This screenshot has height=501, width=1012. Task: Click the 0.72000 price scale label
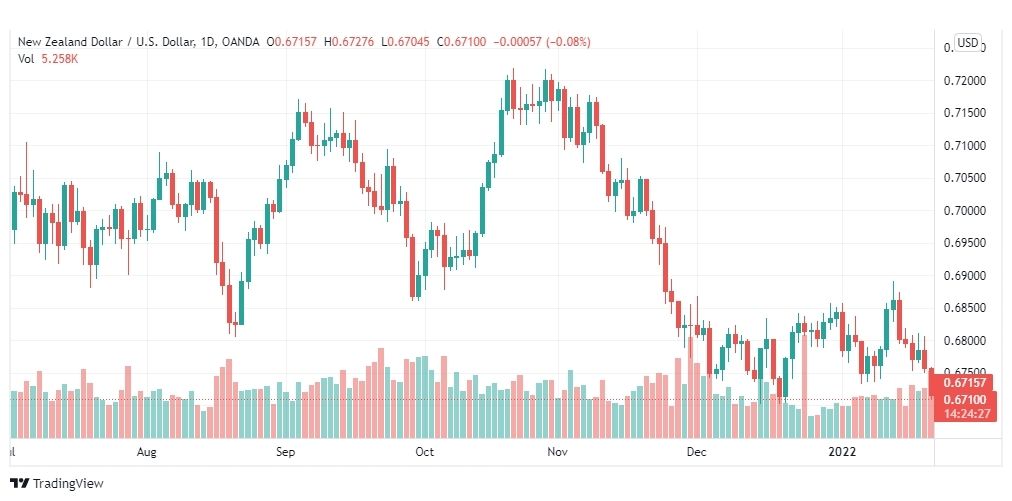tap(965, 81)
